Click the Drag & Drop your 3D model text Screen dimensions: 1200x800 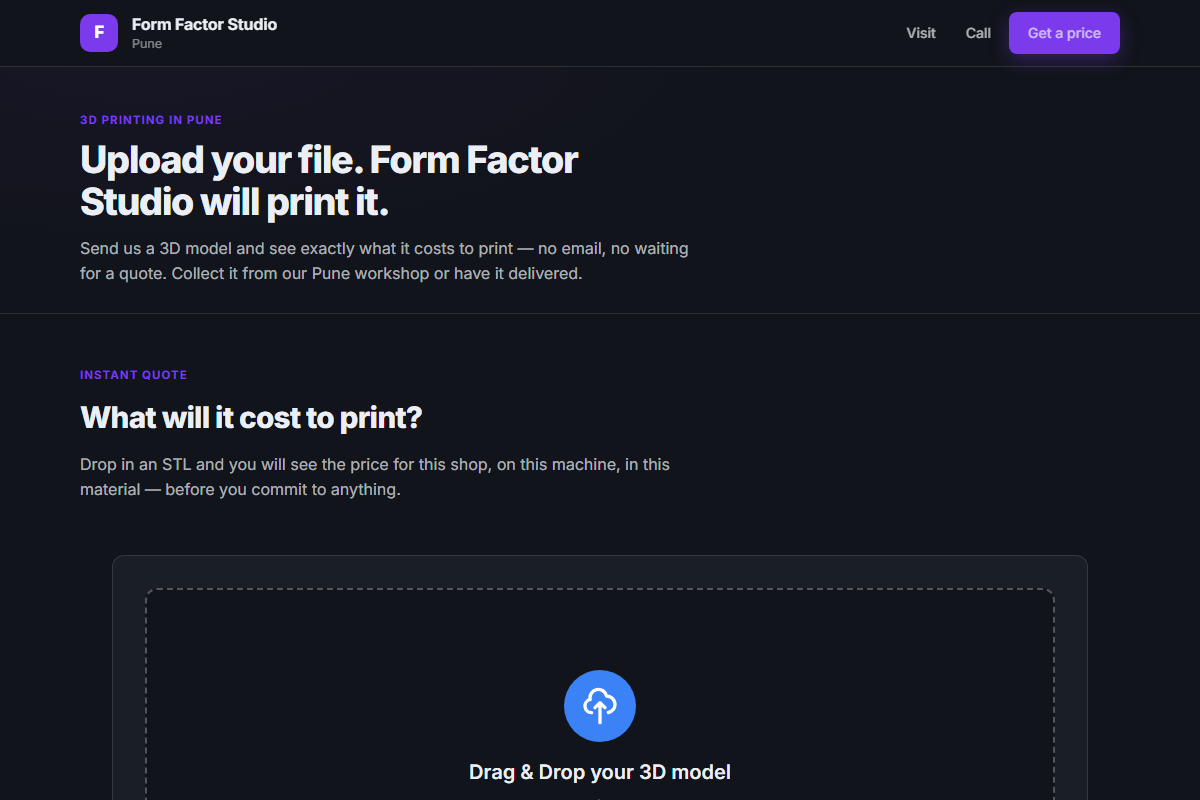click(x=600, y=772)
